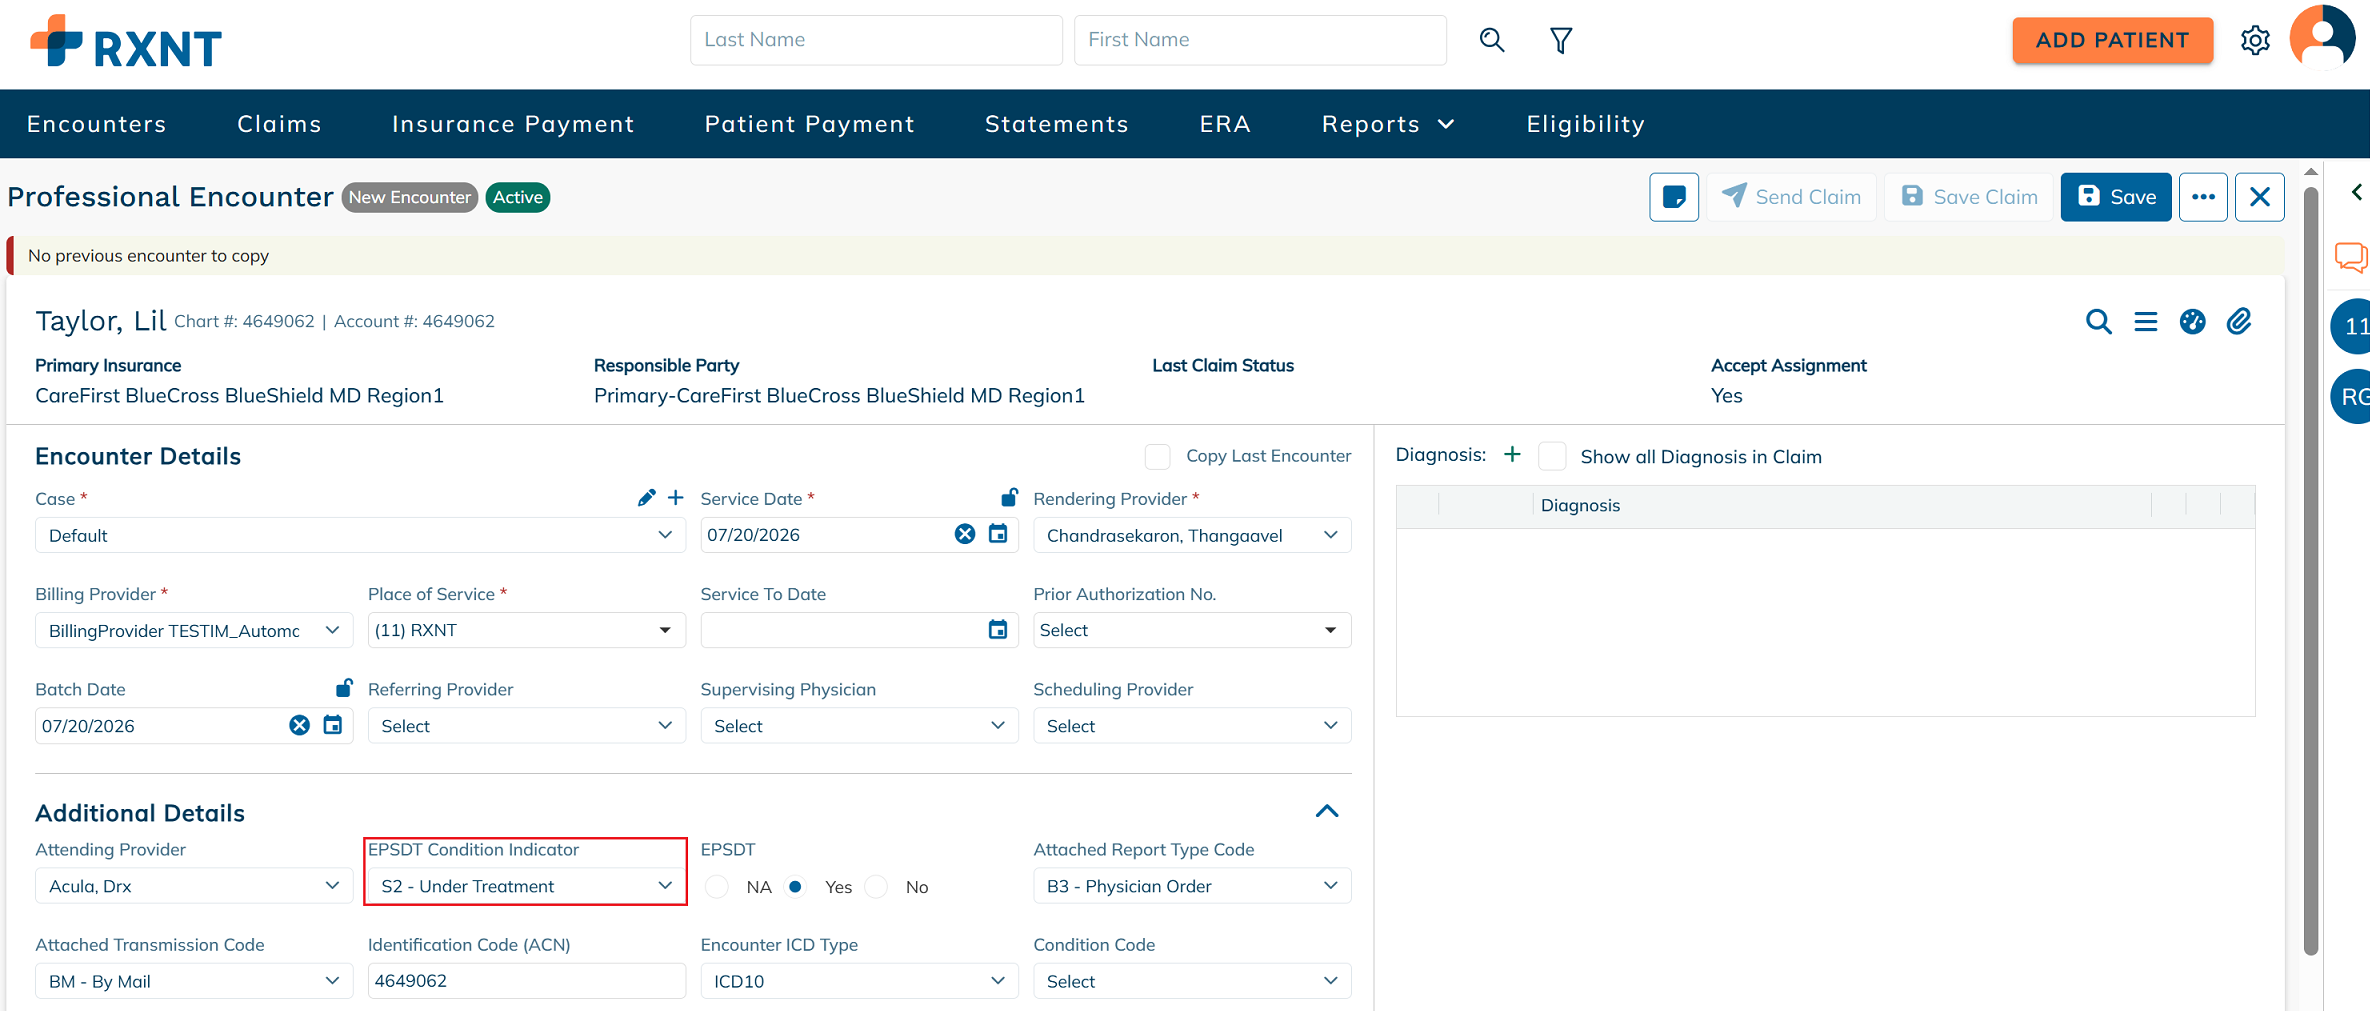Screen dimensions: 2370x1011
Task: Open the Attending Provider dropdown
Action: click(x=194, y=886)
